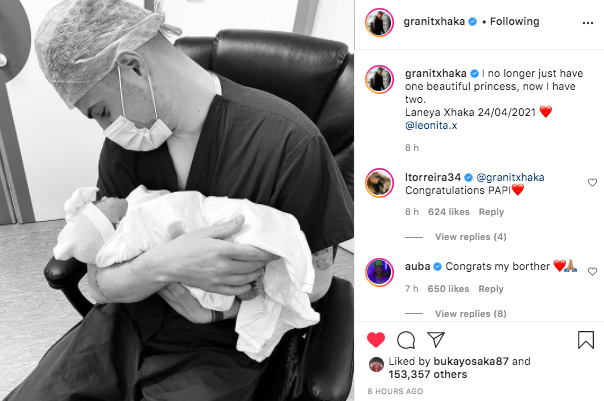Like ltorreira34's comment heart
This screenshot has height=401, width=604.
tap(592, 182)
